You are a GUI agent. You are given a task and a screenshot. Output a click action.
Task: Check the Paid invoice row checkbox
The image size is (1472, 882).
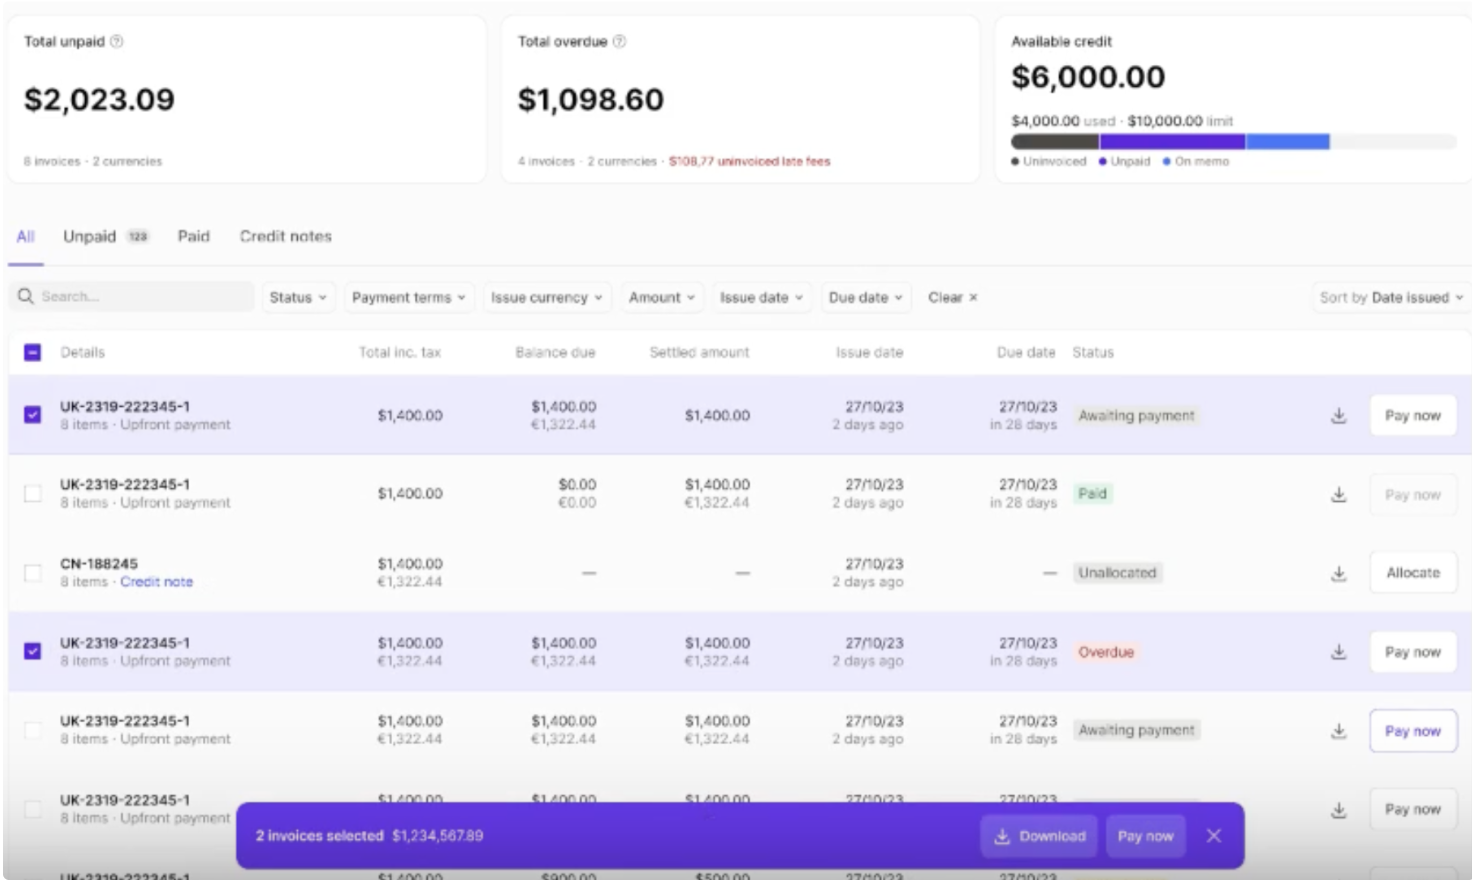click(x=32, y=493)
